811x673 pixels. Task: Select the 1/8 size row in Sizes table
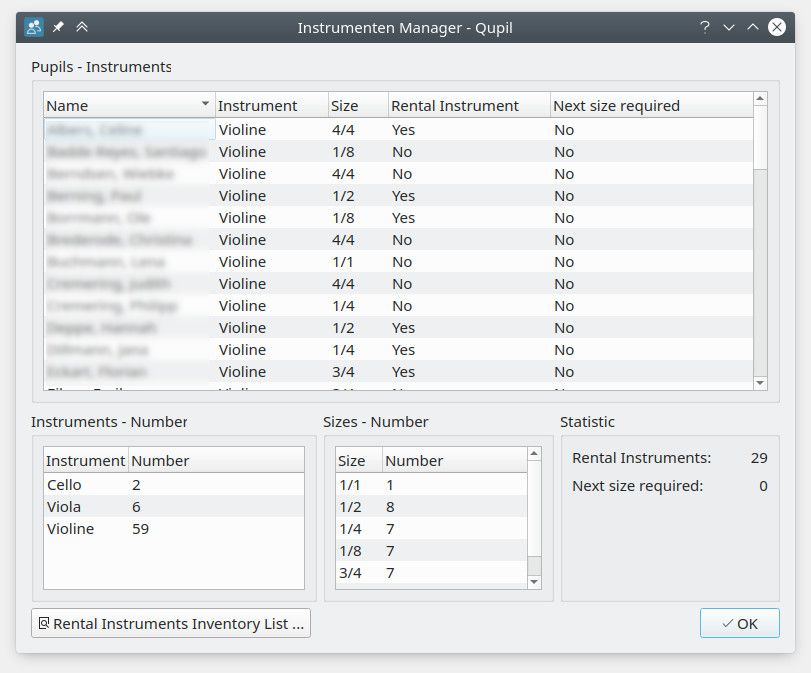(431, 551)
